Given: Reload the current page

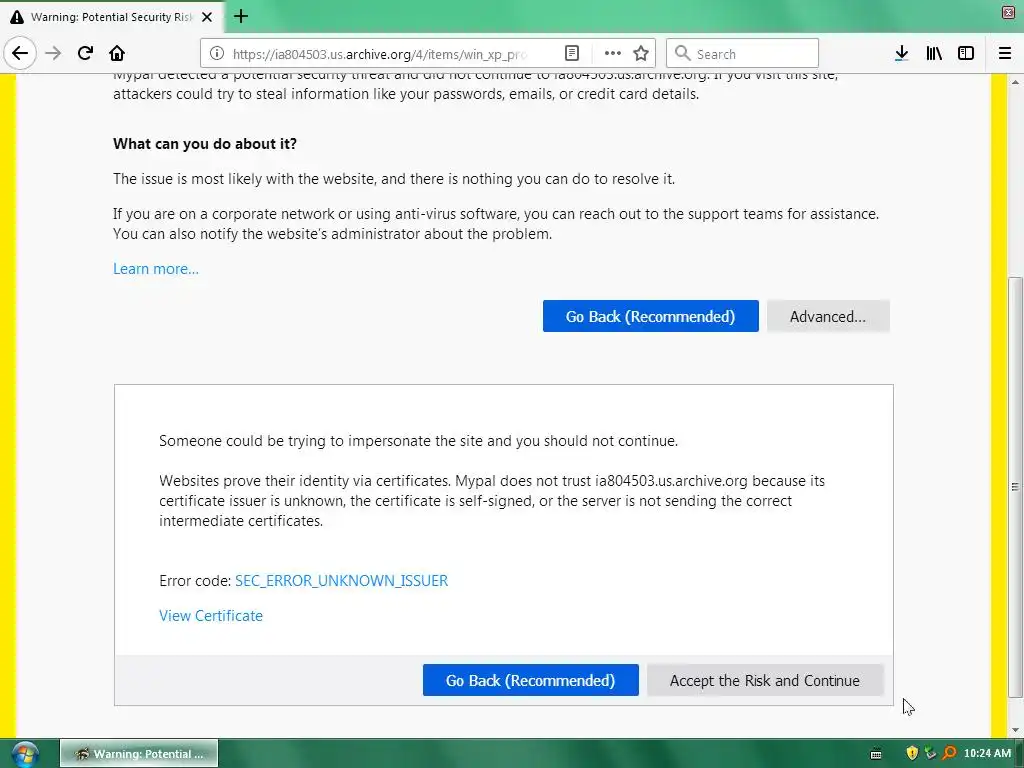Looking at the screenshot, I should point(85,54).
